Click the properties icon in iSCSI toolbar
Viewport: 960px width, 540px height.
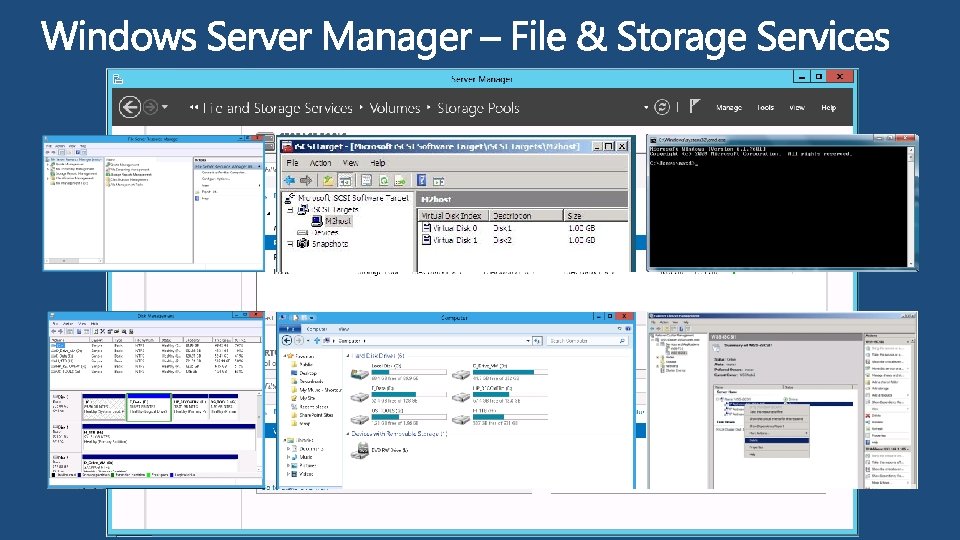[366, 181]
